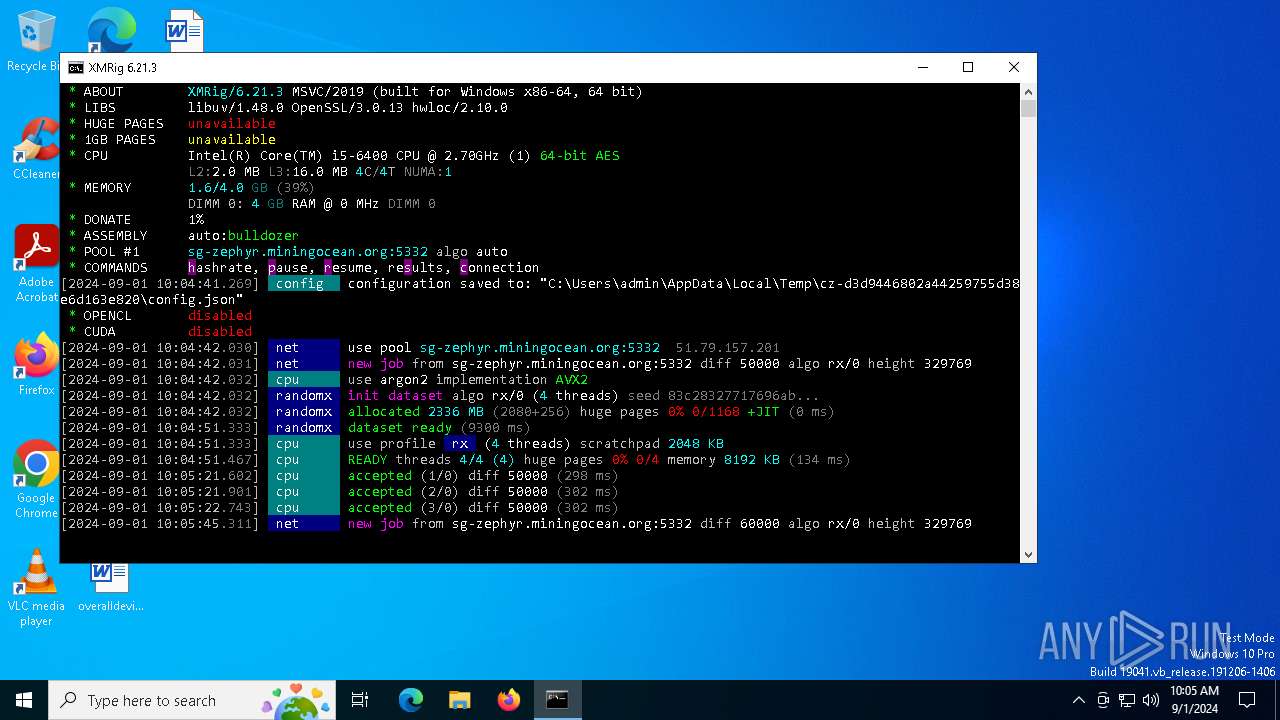
Task: Open Microsoft Edge from the taskbar
Action: click(x=411, y=700)
